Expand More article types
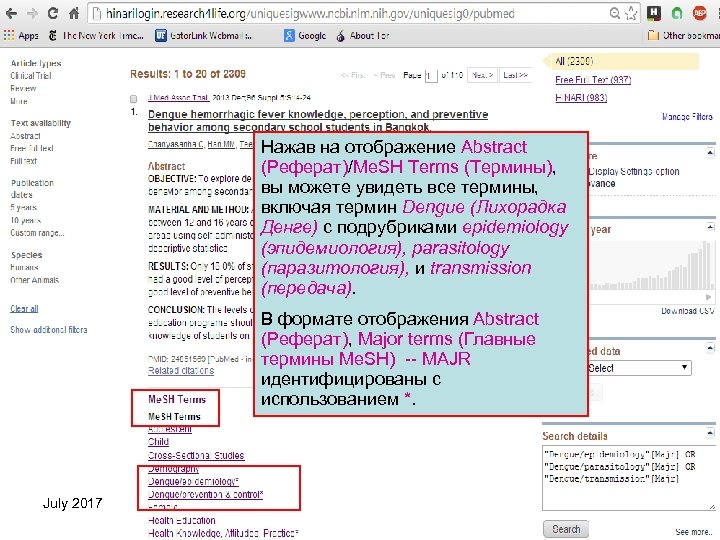Image resolution: width=720 pixels, height=540 pixels. coord(19,101)
